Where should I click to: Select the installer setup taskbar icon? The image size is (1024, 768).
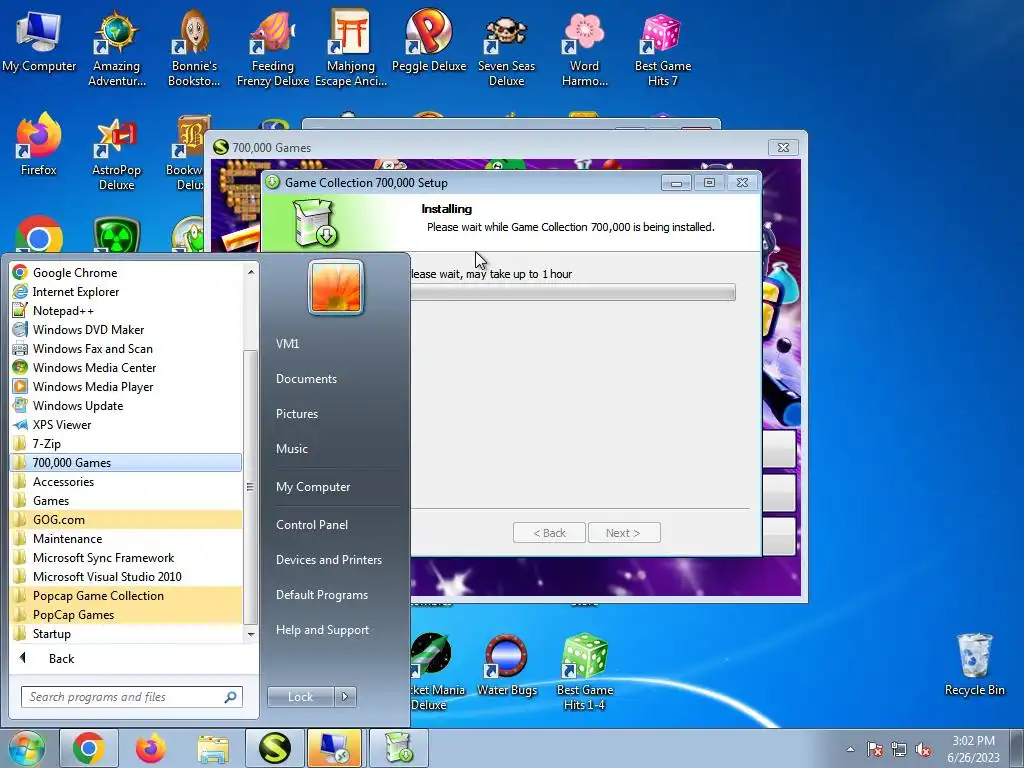[x=399, y=748]
